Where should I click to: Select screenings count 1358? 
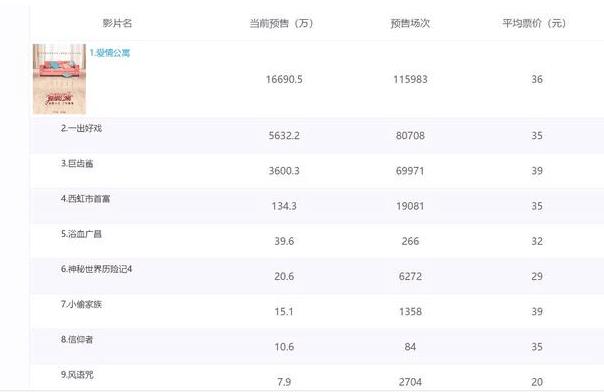click(x=410, y=312)
